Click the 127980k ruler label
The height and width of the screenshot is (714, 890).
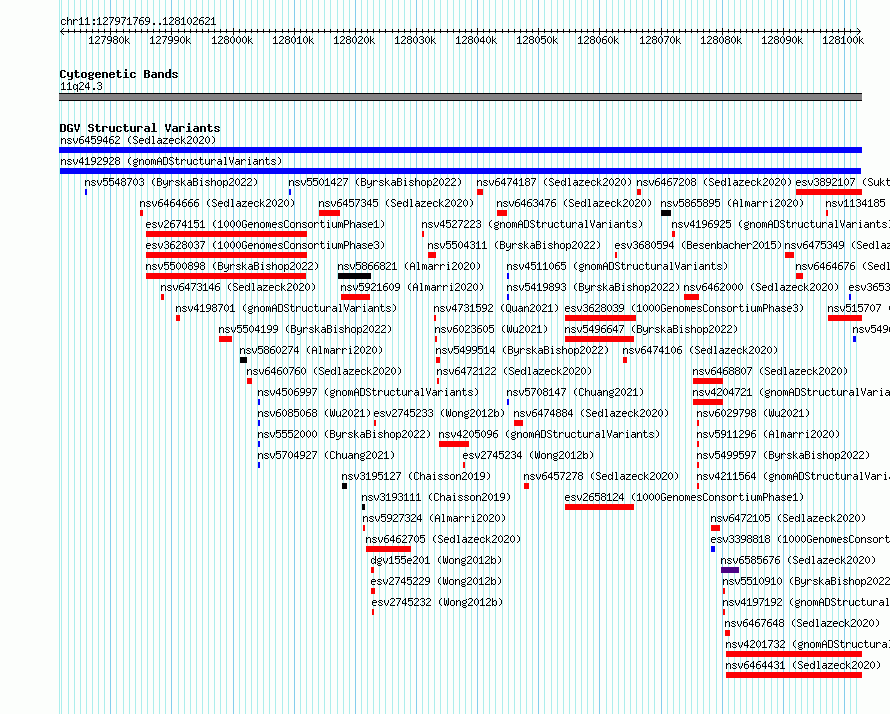[109, 40]
